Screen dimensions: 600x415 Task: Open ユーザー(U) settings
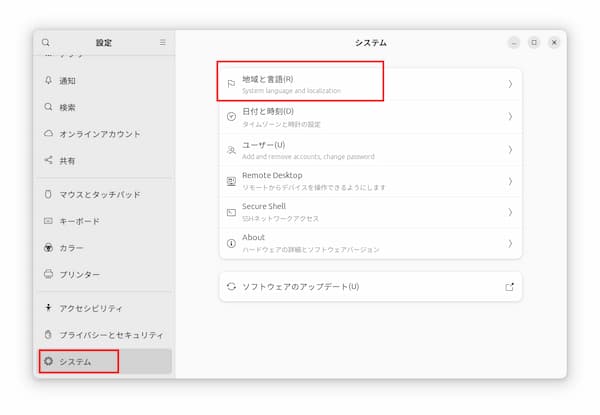point(370,150)
